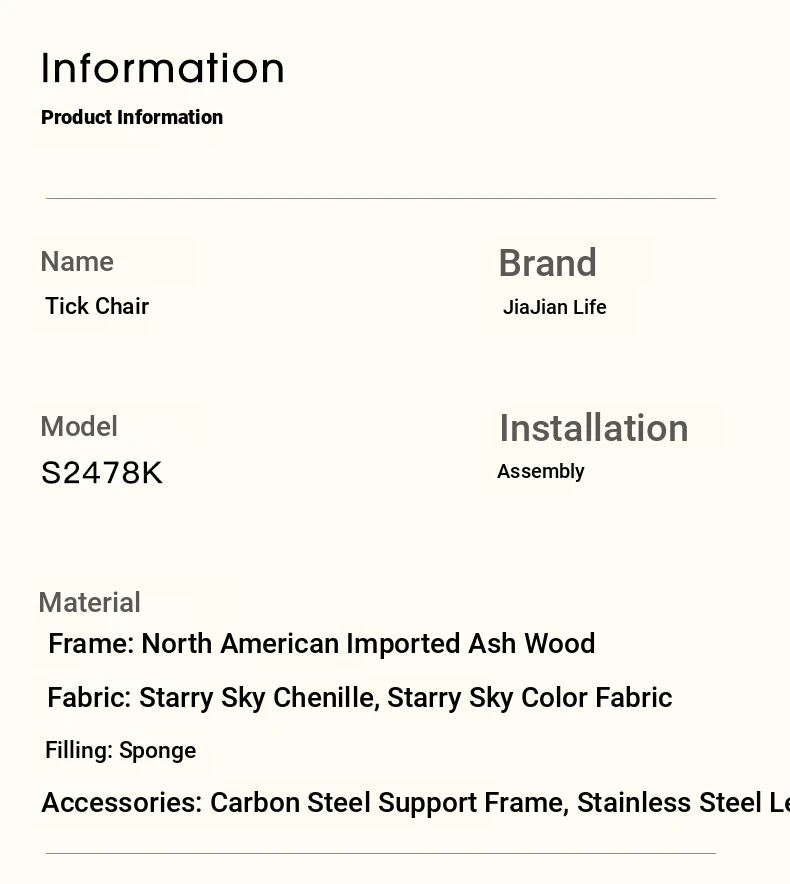The image size is (790, 884).
Task: Click the Brand label
Action: click(548, 263)
